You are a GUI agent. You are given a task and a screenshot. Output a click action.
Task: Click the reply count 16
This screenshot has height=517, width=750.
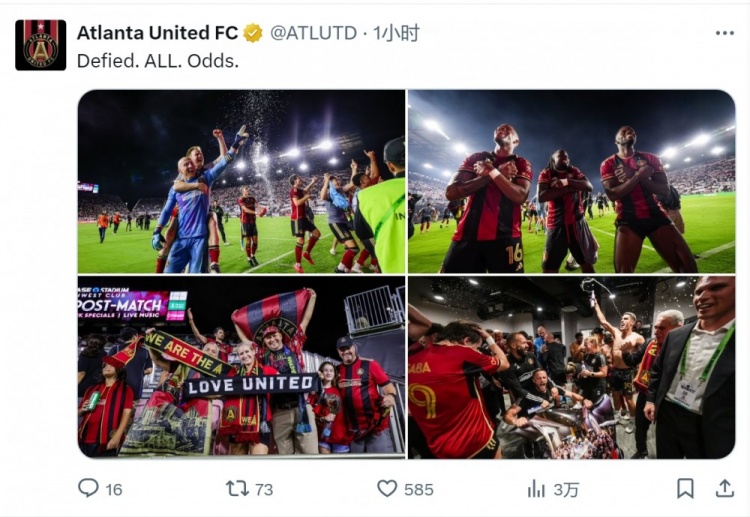pyautogui.click(x=114, y=489)
